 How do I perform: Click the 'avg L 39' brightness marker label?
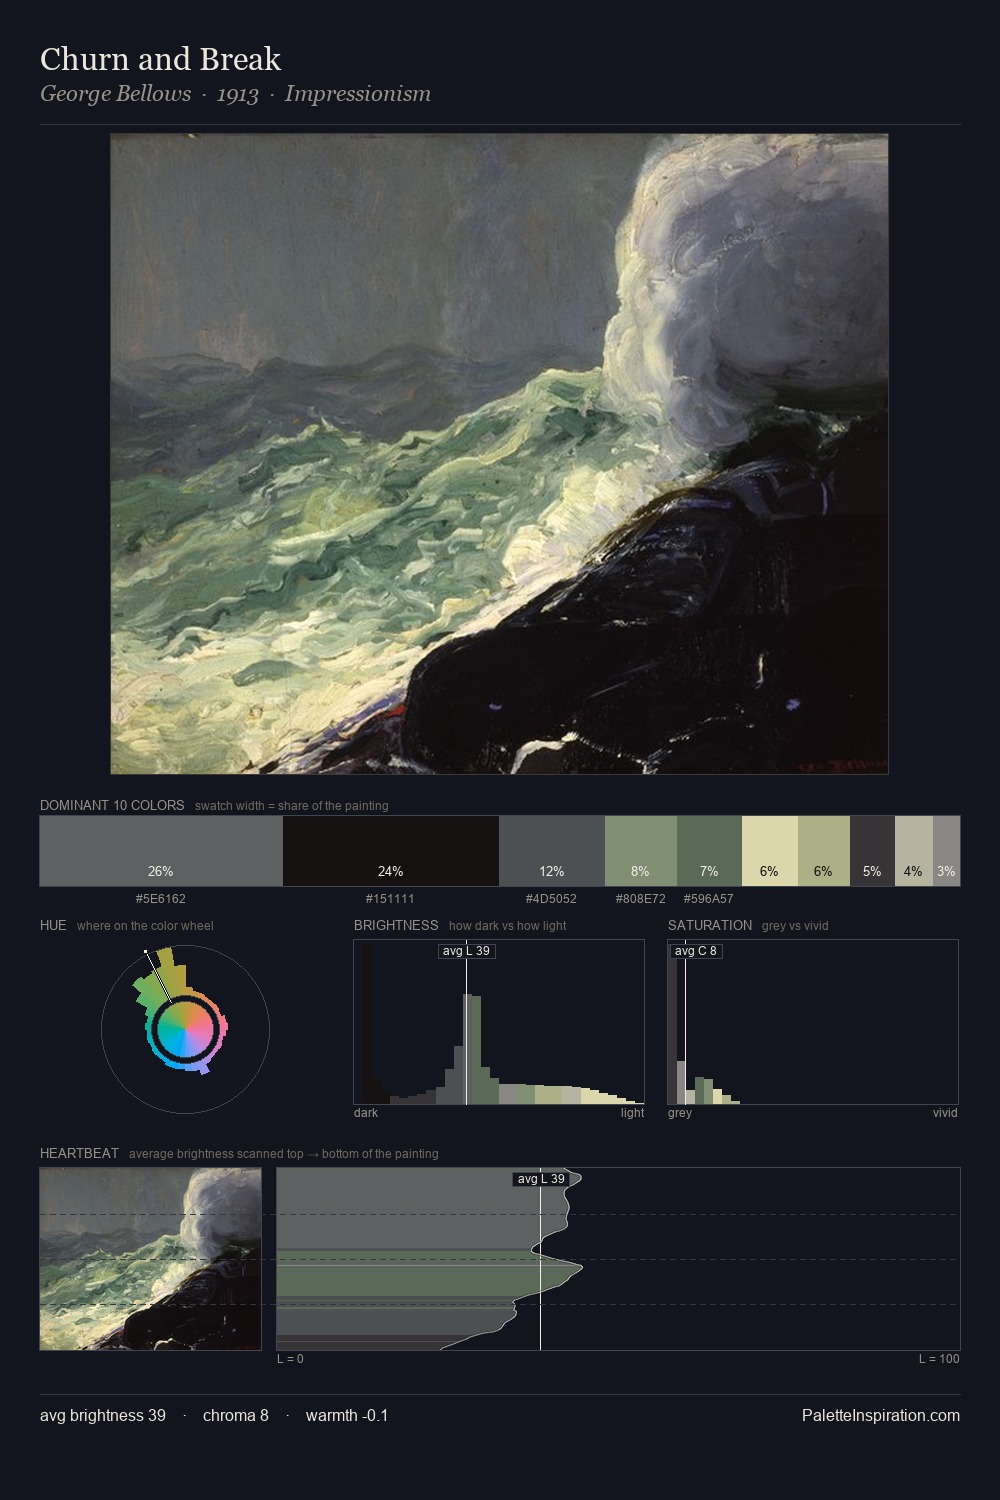[467, 950]
